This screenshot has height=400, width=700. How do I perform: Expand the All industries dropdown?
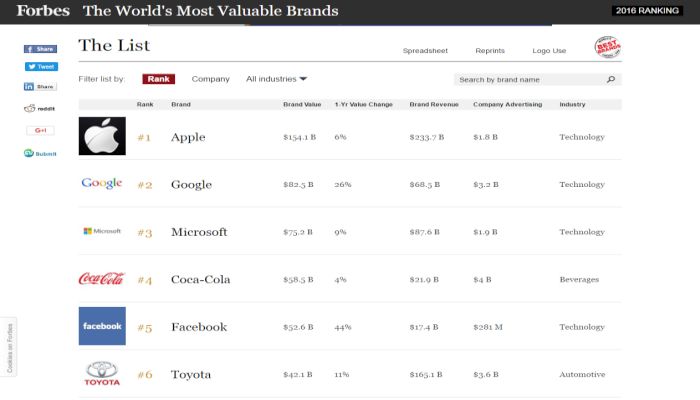[x=276, y=79]
